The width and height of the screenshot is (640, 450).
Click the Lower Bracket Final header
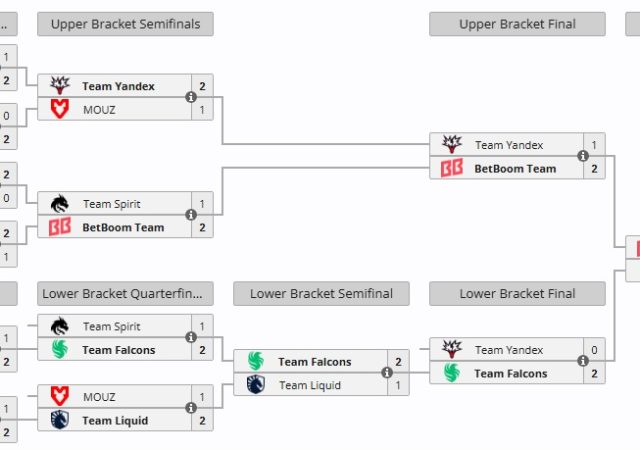point(517,294)
